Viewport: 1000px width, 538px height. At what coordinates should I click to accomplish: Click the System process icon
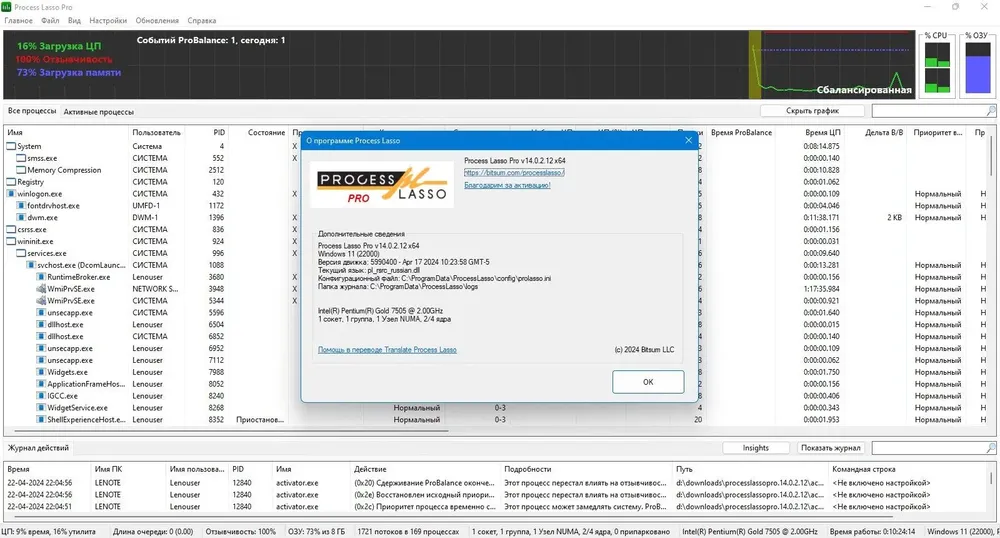[11, 146]
